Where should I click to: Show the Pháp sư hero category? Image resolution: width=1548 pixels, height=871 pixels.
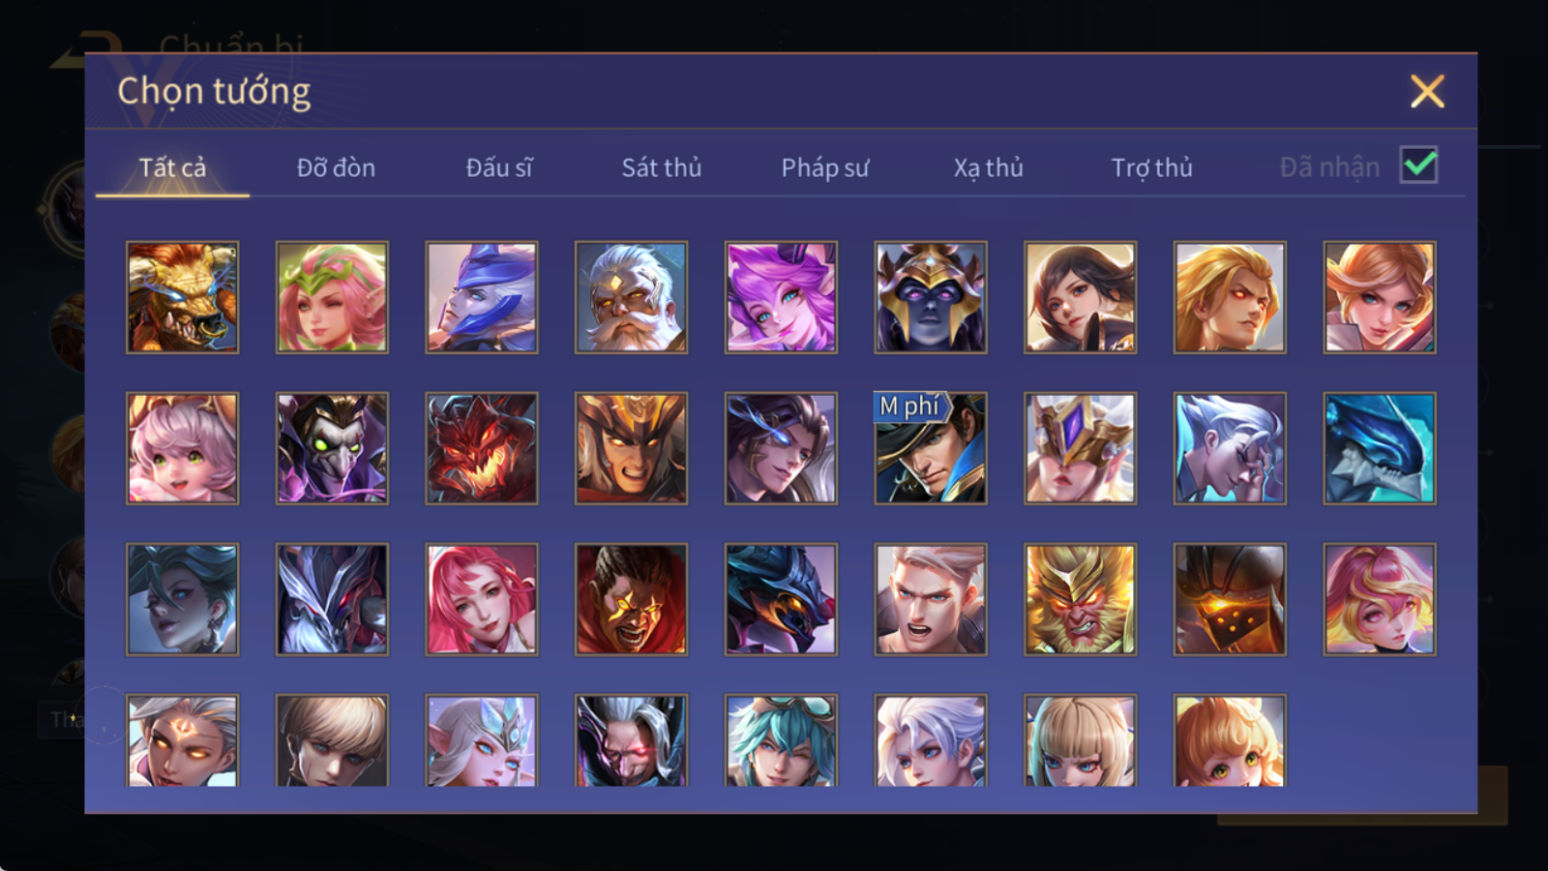825,167
